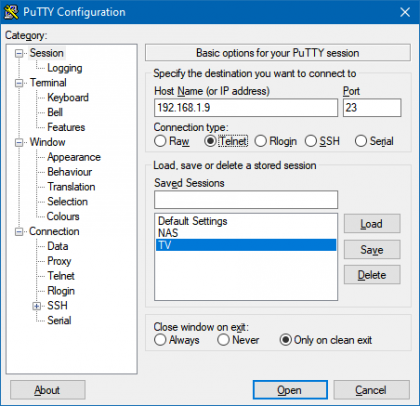Collapse the Terminal tree node

[x=19, y=83]
